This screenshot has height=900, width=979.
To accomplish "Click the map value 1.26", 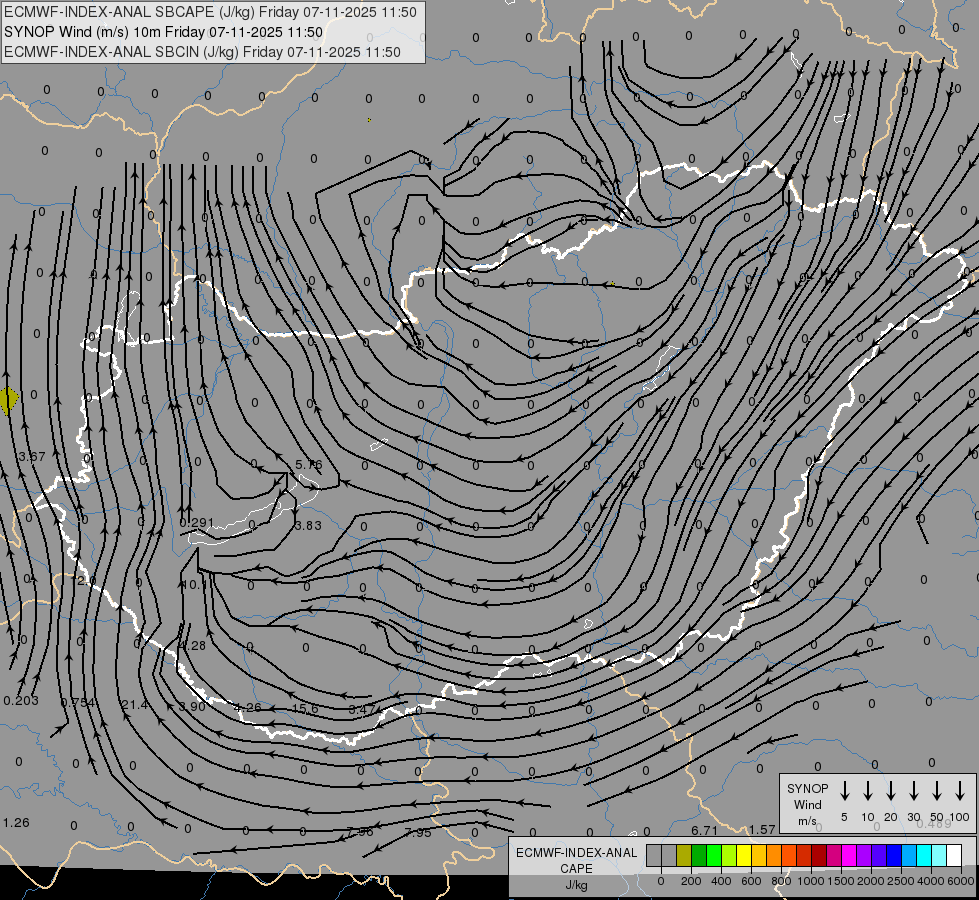I will point(16,823).
